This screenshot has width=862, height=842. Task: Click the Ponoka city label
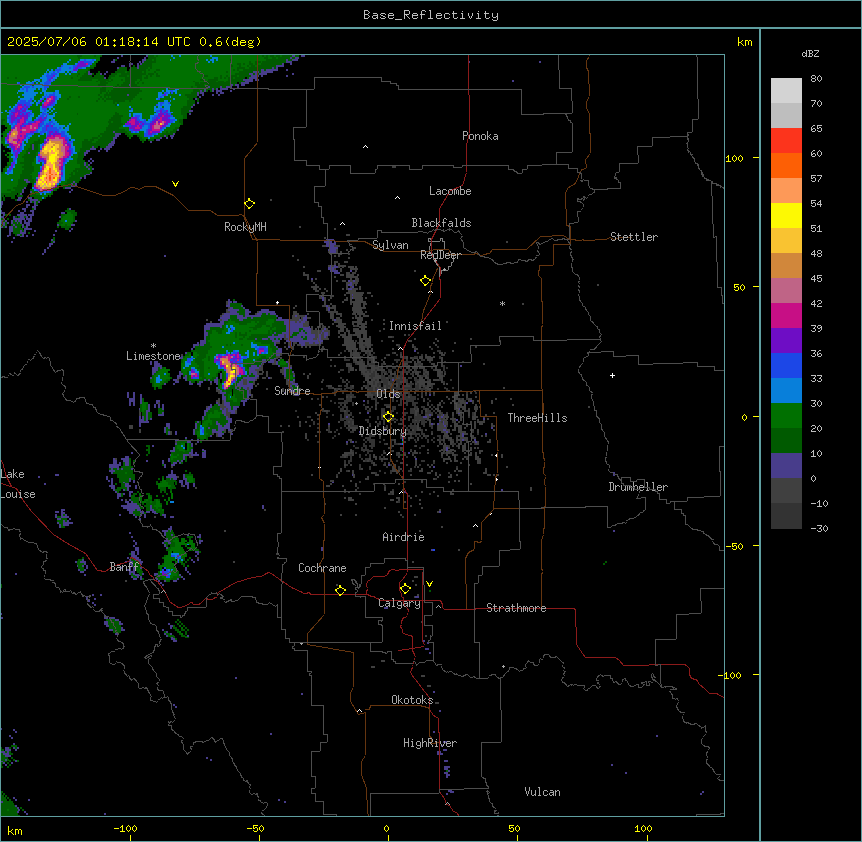click(480, 136)
